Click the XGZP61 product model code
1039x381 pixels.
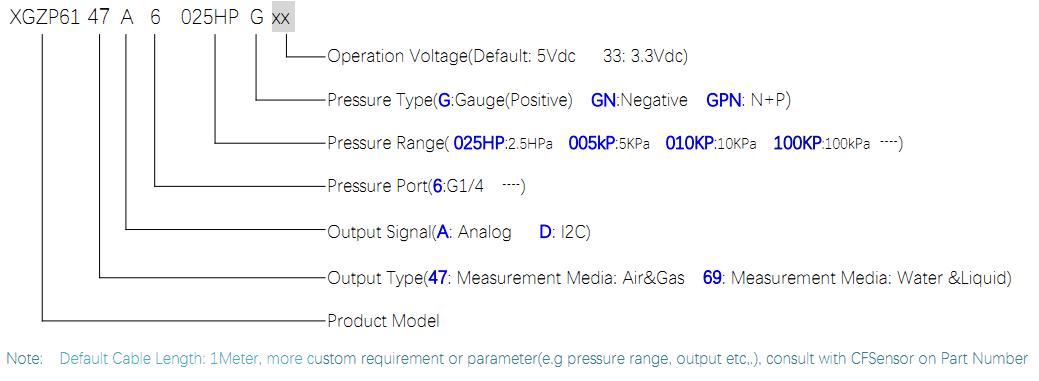tap(44, 17)
